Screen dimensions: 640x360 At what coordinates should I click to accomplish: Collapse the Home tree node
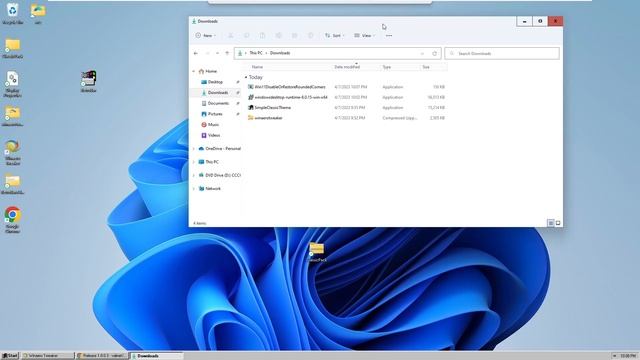[x=193, y=71]
